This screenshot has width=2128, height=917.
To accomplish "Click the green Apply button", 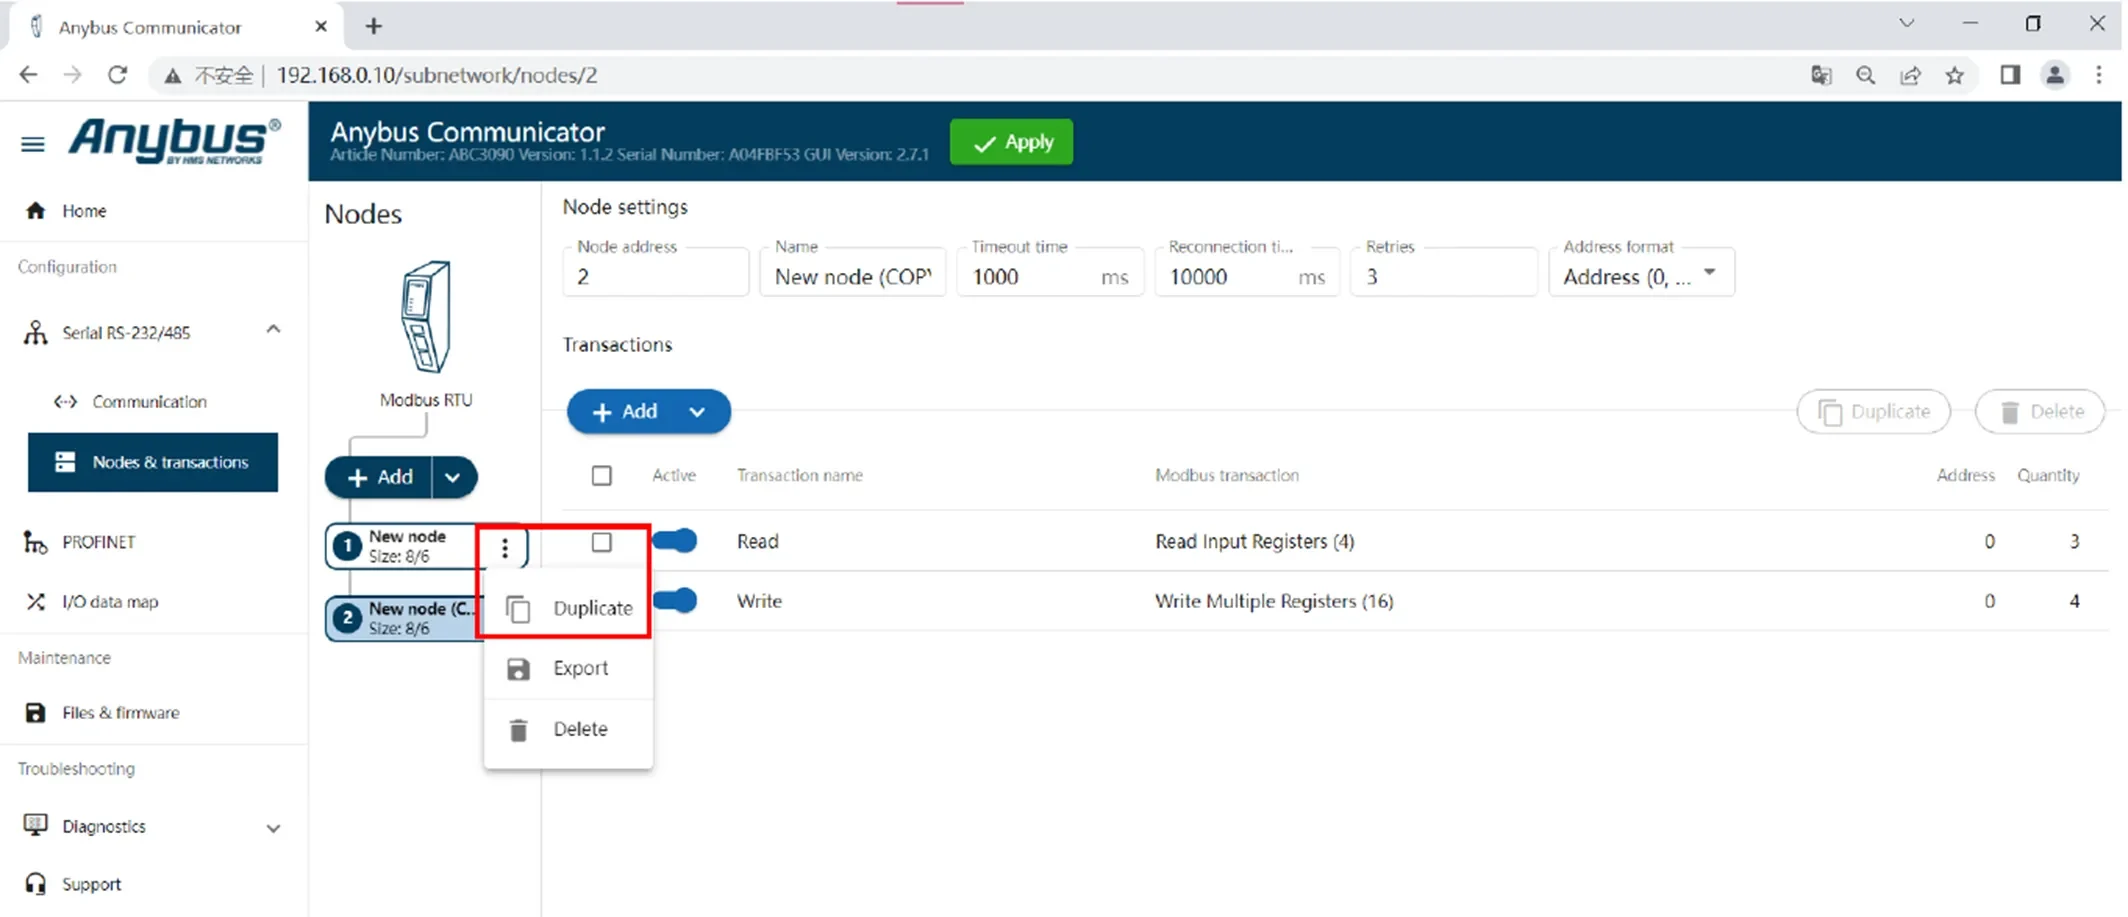I will [x=1011, y=142].
